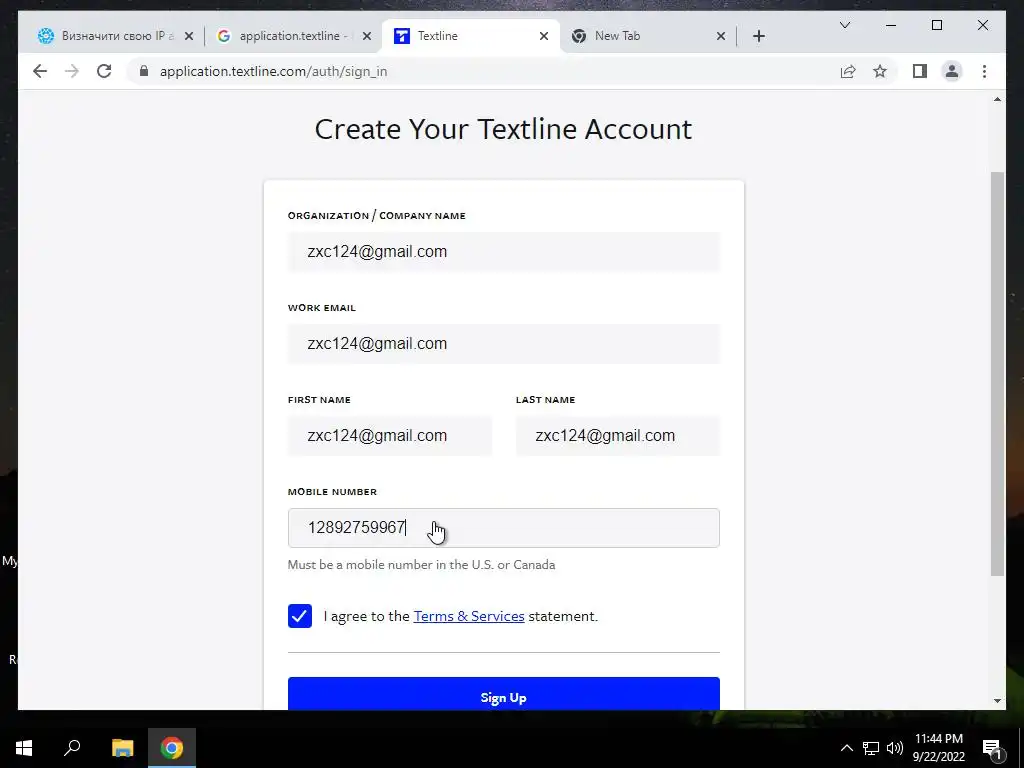Close the application.textline Google tab
1024x768 pixels.
pyautogui.click(x=366, y=36)
